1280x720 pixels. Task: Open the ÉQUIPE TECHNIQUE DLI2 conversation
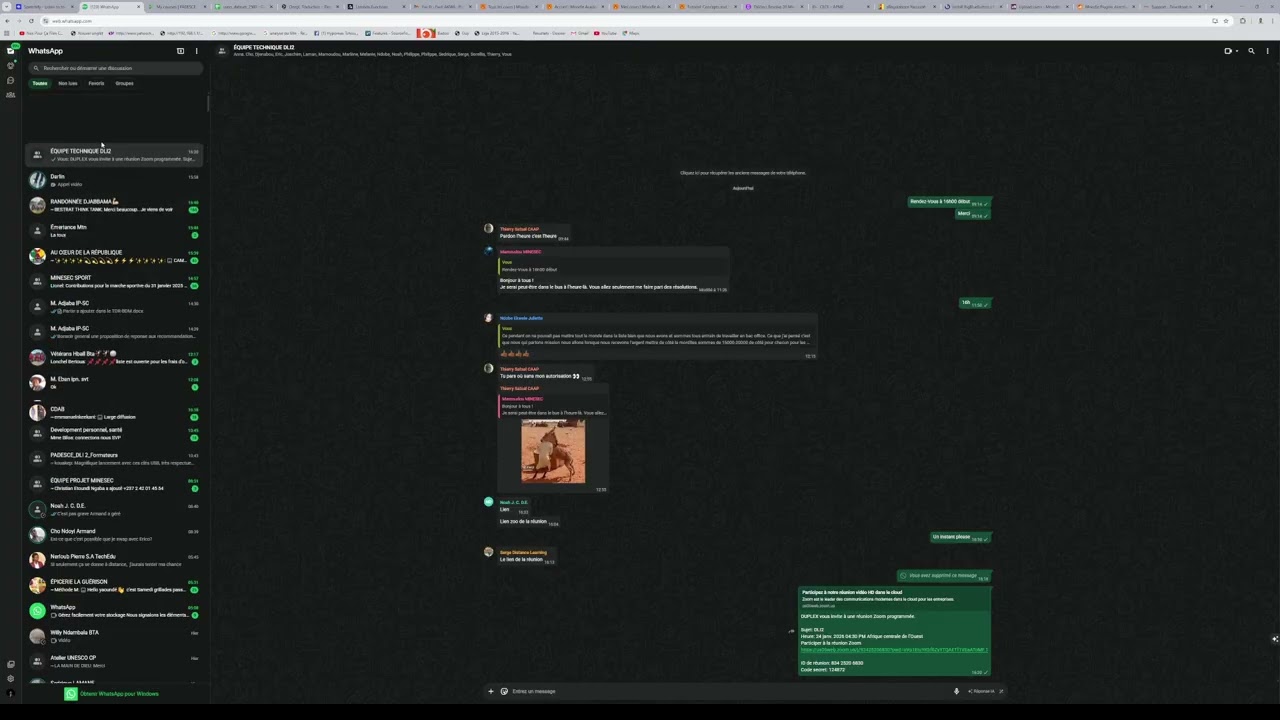point(115,155)
